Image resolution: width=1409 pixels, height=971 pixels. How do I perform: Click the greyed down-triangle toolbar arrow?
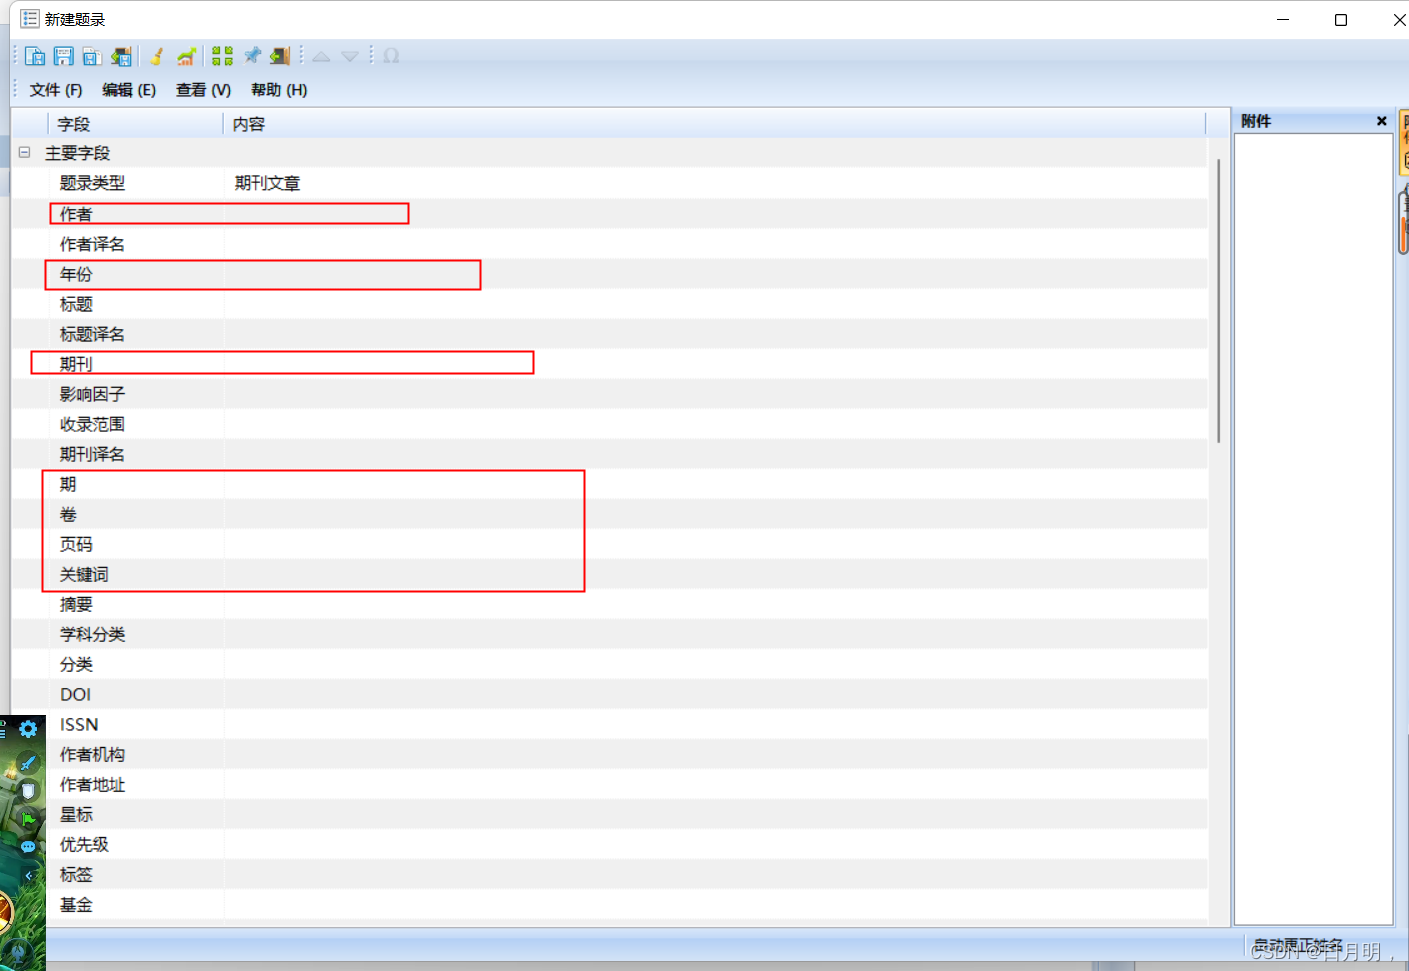pos(350,57)
